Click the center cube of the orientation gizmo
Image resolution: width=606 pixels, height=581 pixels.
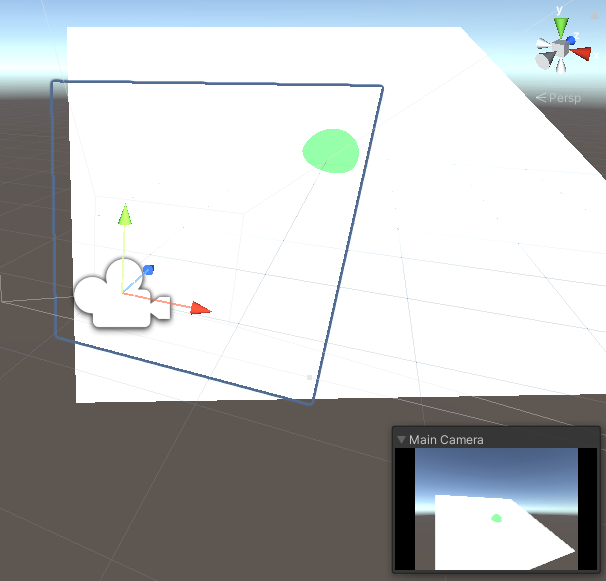560,49
